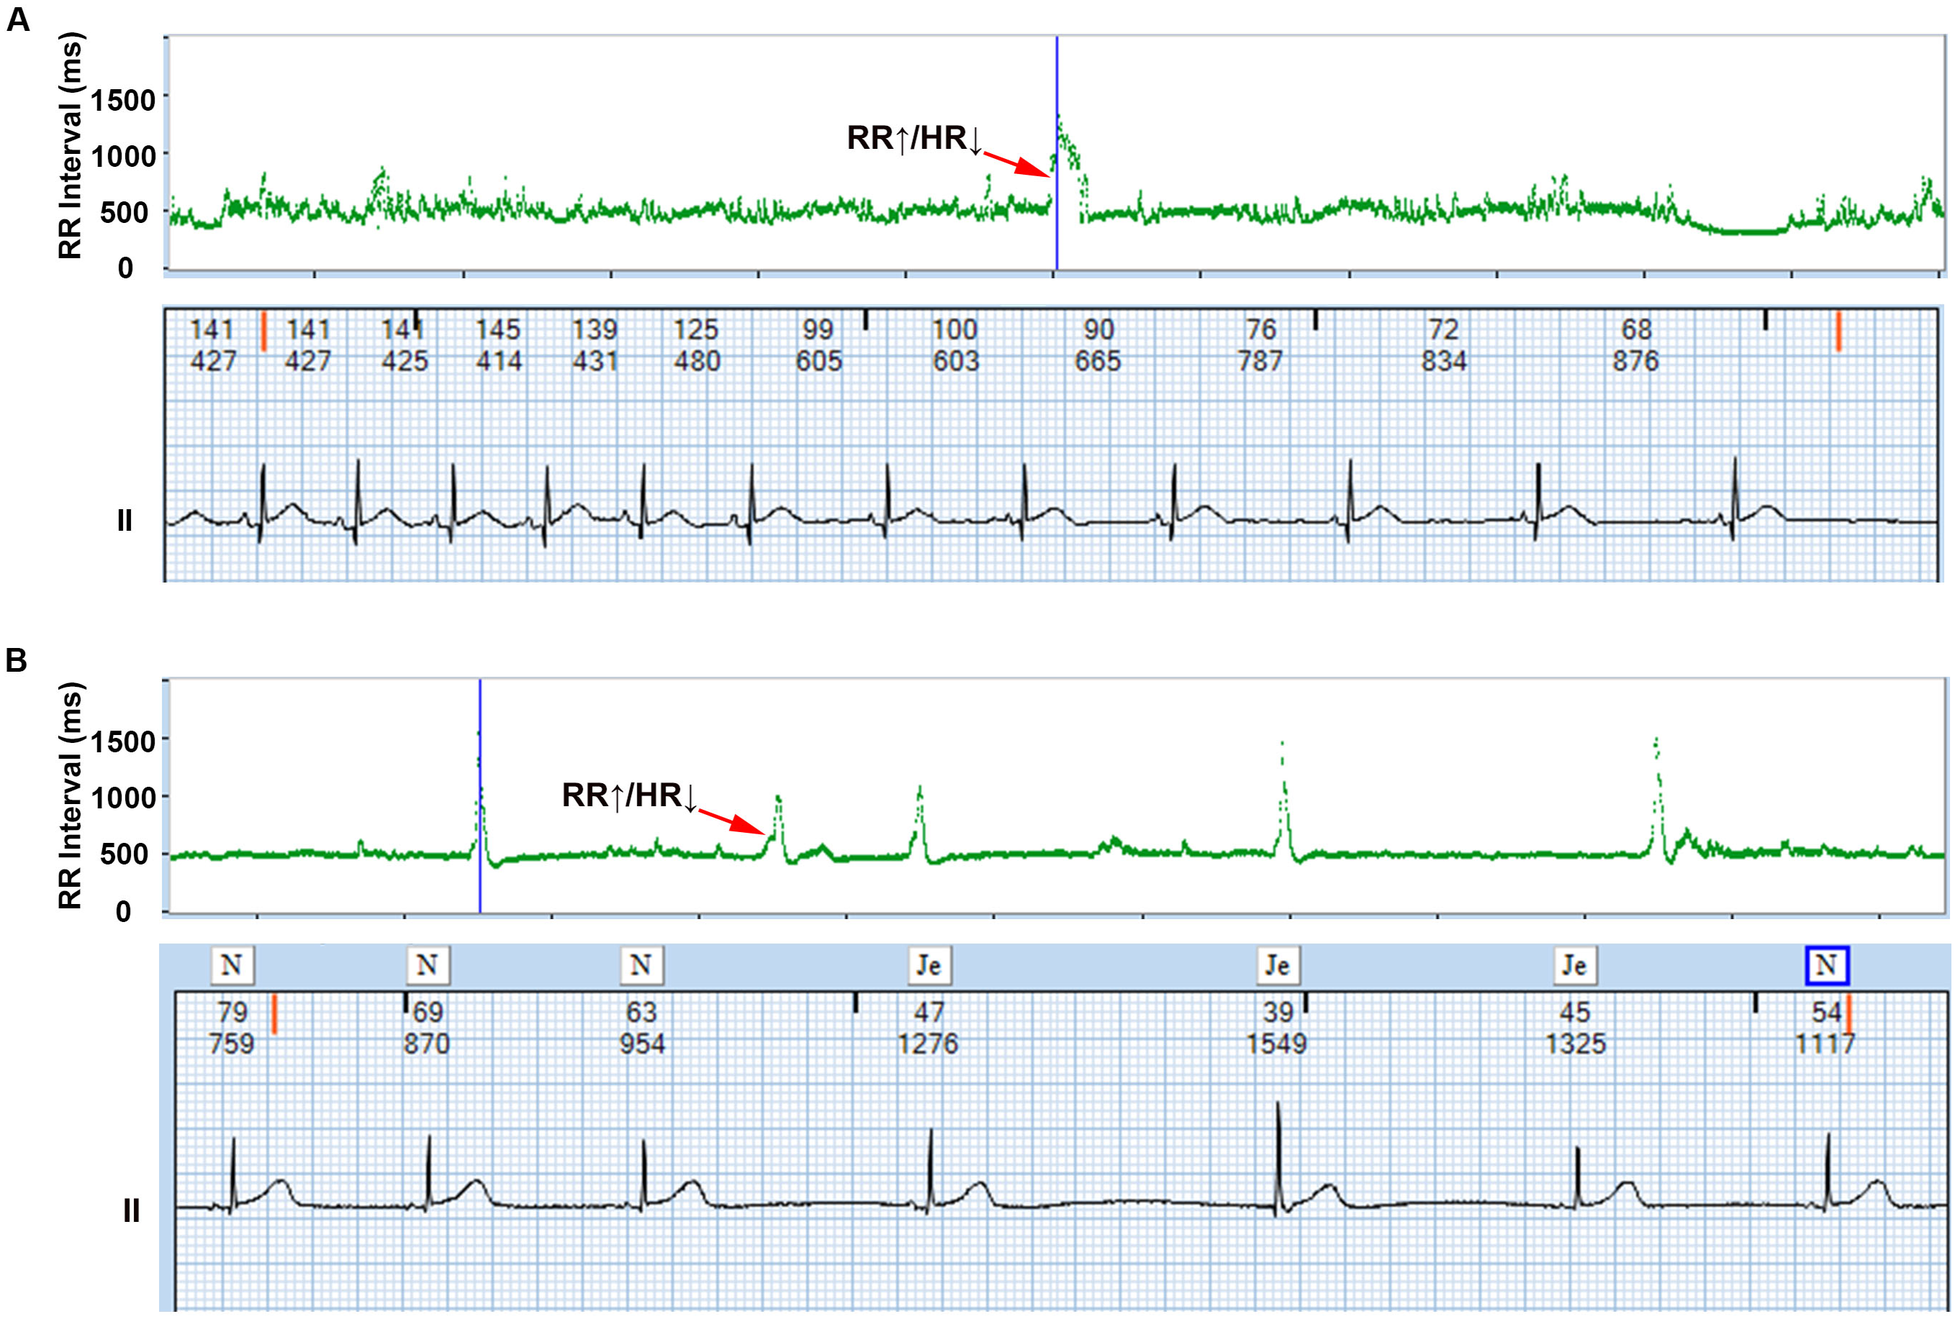Click the first orange event marker in panel A
The width and height of the screenshot is (1955, 1319).
(x=263, y=330)
